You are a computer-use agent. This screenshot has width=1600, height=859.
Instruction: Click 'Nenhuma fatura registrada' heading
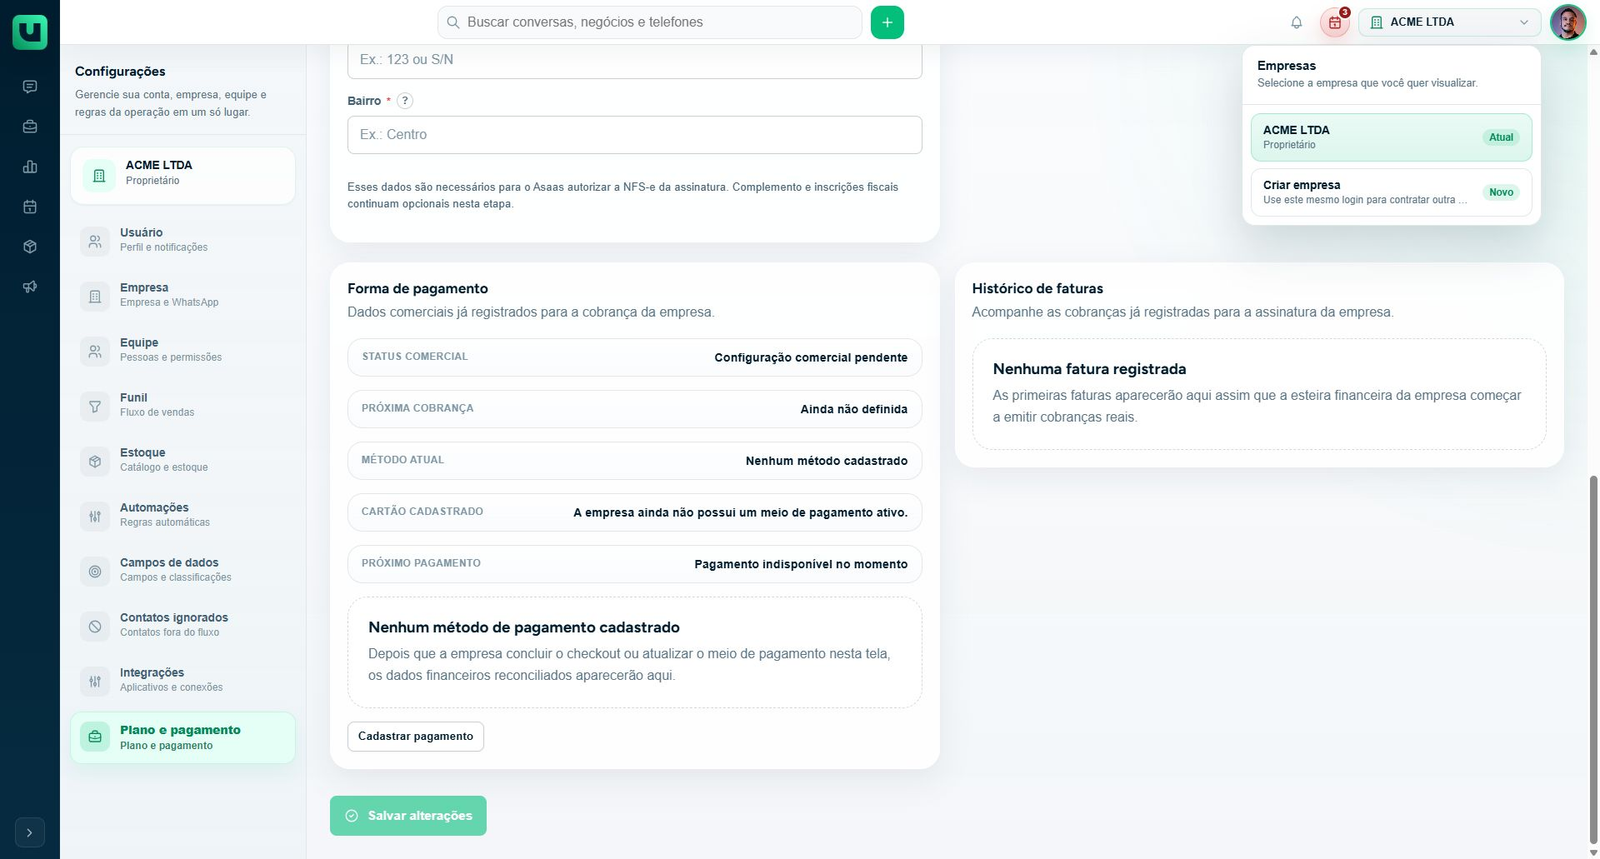click(x=1089, y=369)
